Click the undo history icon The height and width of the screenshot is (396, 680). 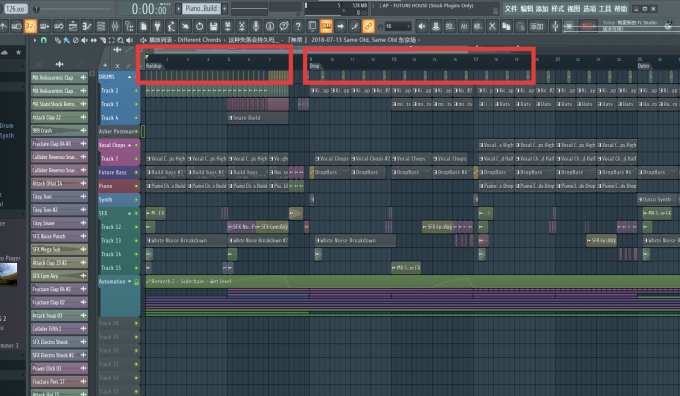click(x=199, y=26)
